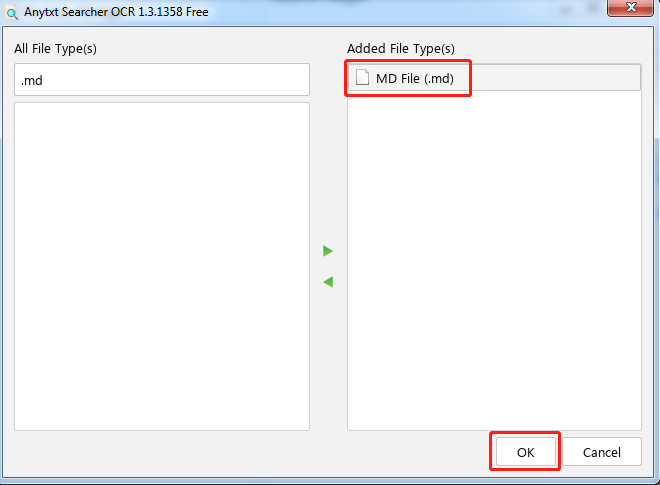Click the green right arrow to add type
Viewport: 660px width, 485px height.
click(328, 251)
